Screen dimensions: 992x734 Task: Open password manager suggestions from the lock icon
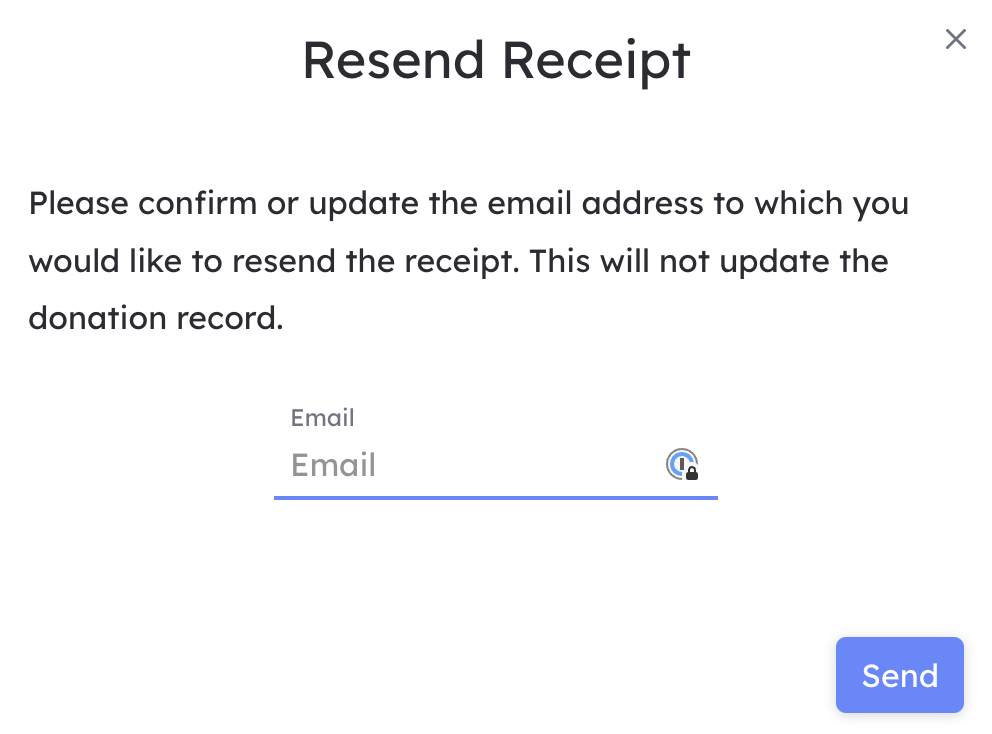click(x=682, y=464)
